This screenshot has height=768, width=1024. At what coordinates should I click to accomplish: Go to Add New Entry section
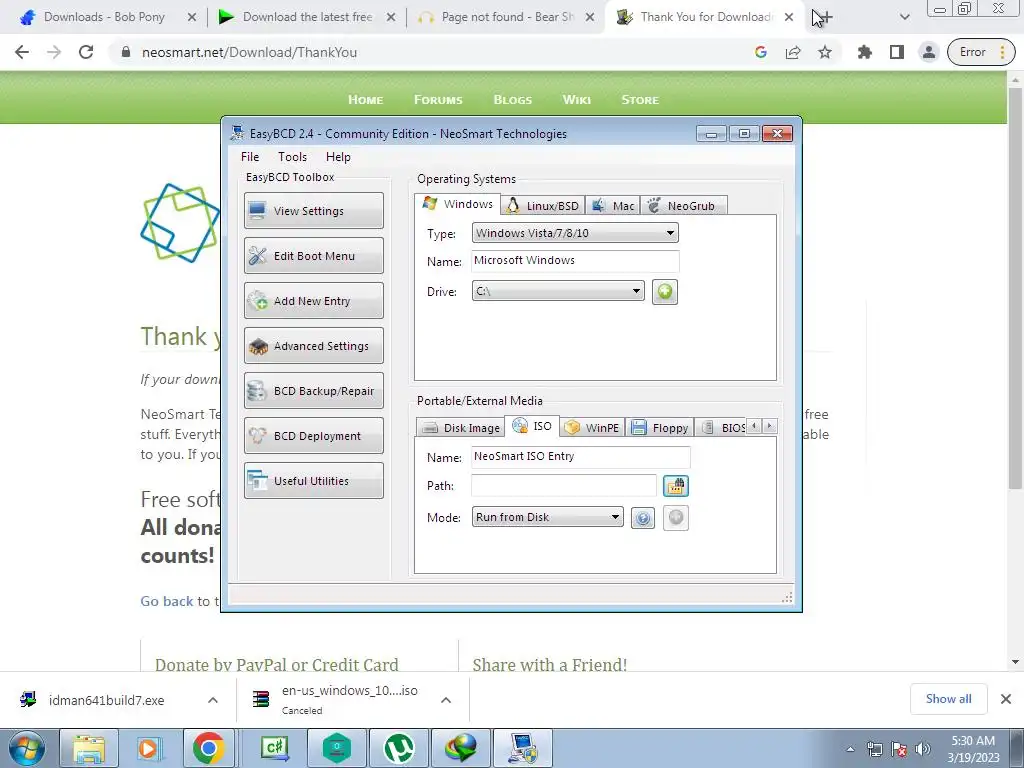pos(313,300)
